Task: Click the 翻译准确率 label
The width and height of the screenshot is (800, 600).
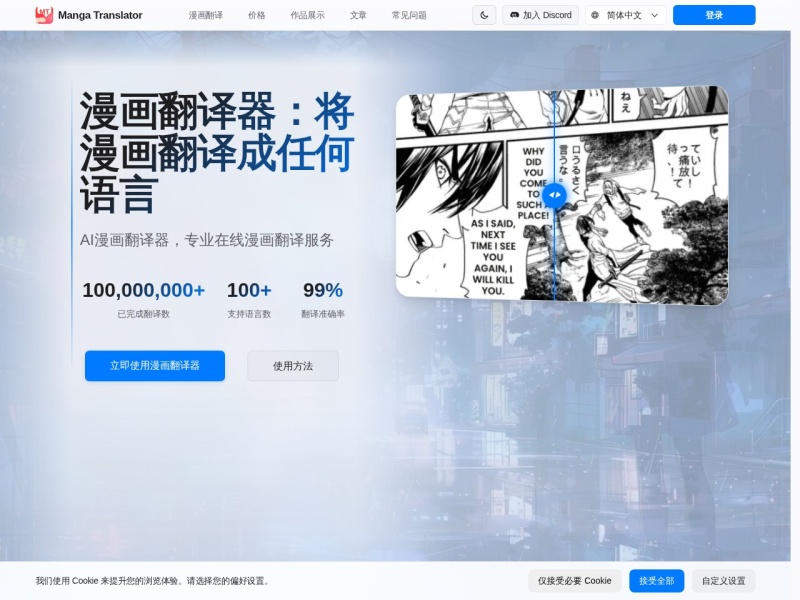Action: pos(323,314)
